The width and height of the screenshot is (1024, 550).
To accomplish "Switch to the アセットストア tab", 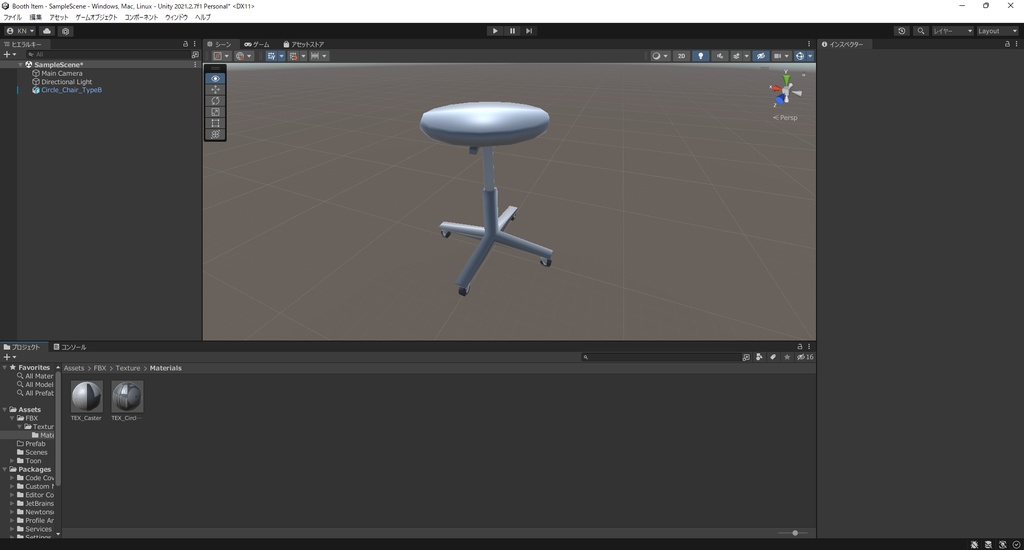I will (304, 44).
